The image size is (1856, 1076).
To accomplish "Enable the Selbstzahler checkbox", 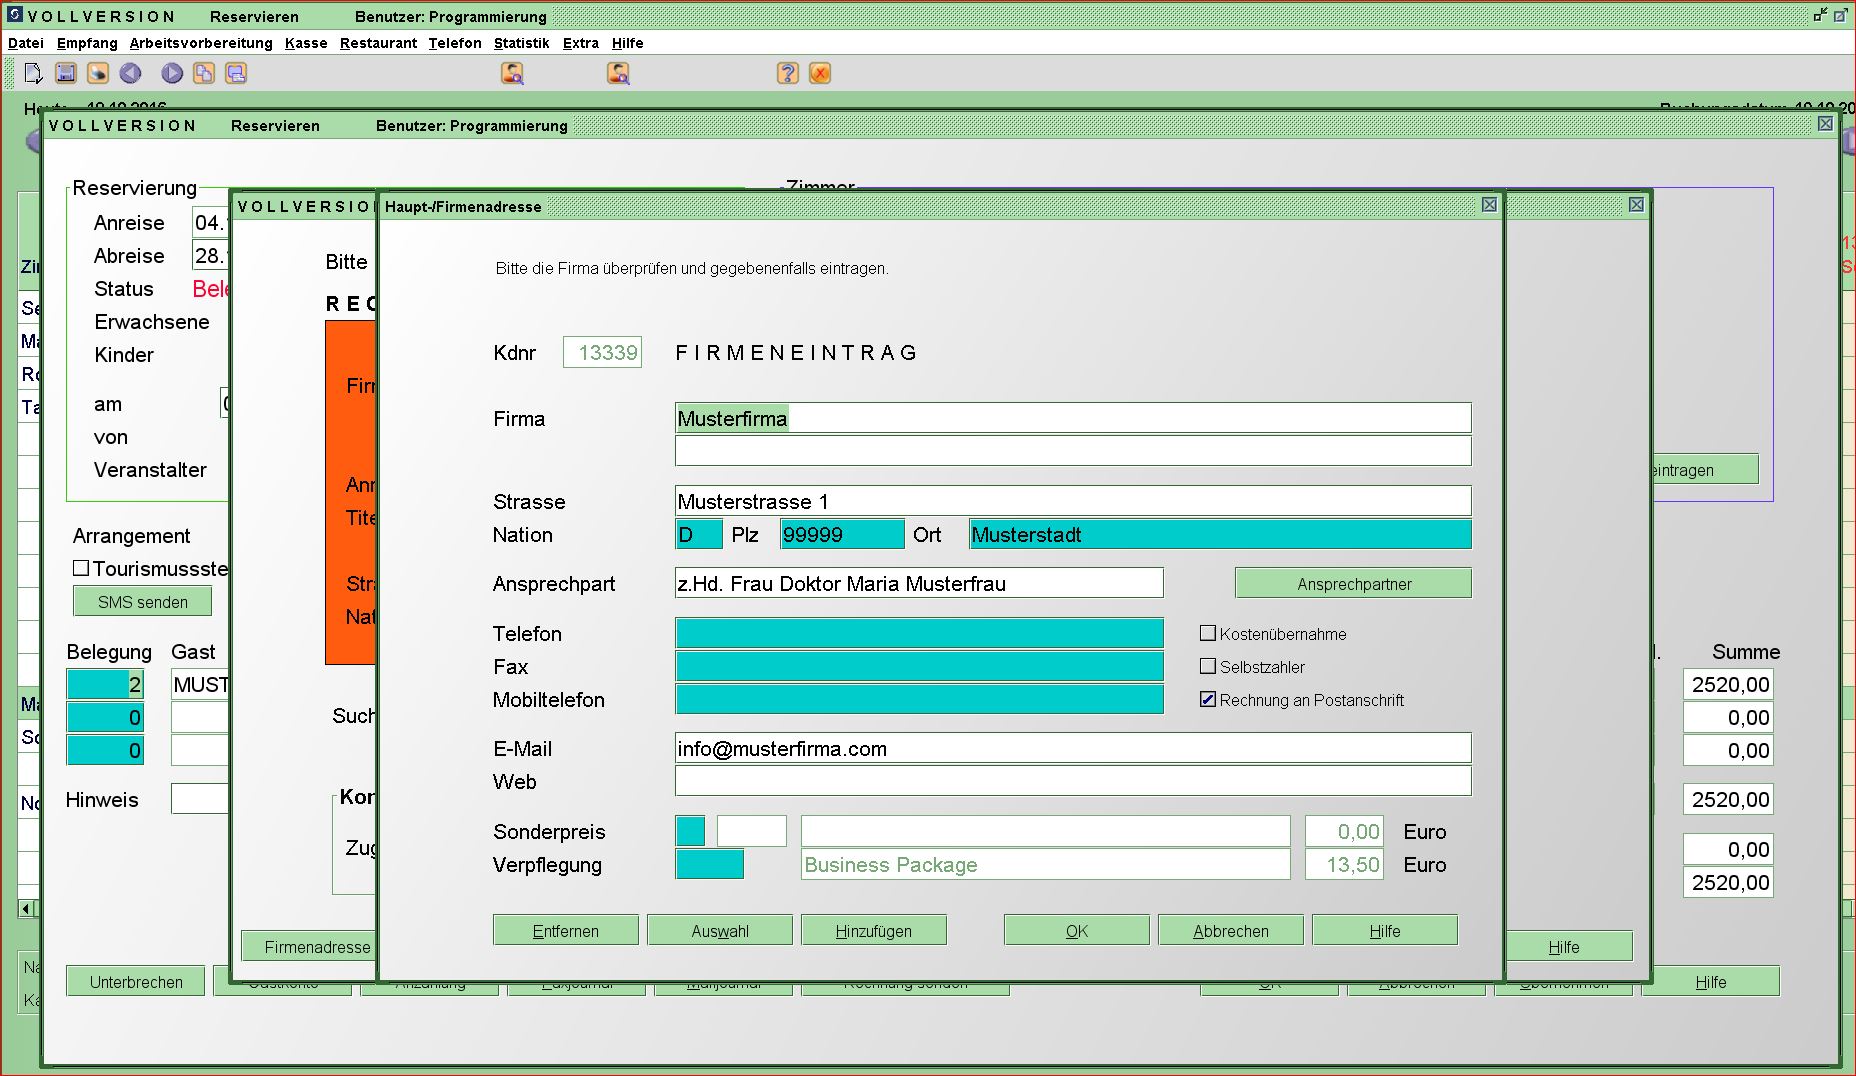I will point(1208,666).
